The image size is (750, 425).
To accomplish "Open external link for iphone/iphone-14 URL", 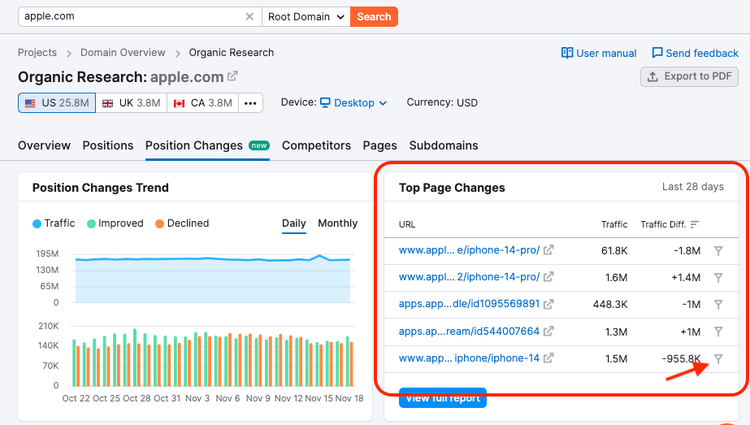I will click(x=548, y=358).
